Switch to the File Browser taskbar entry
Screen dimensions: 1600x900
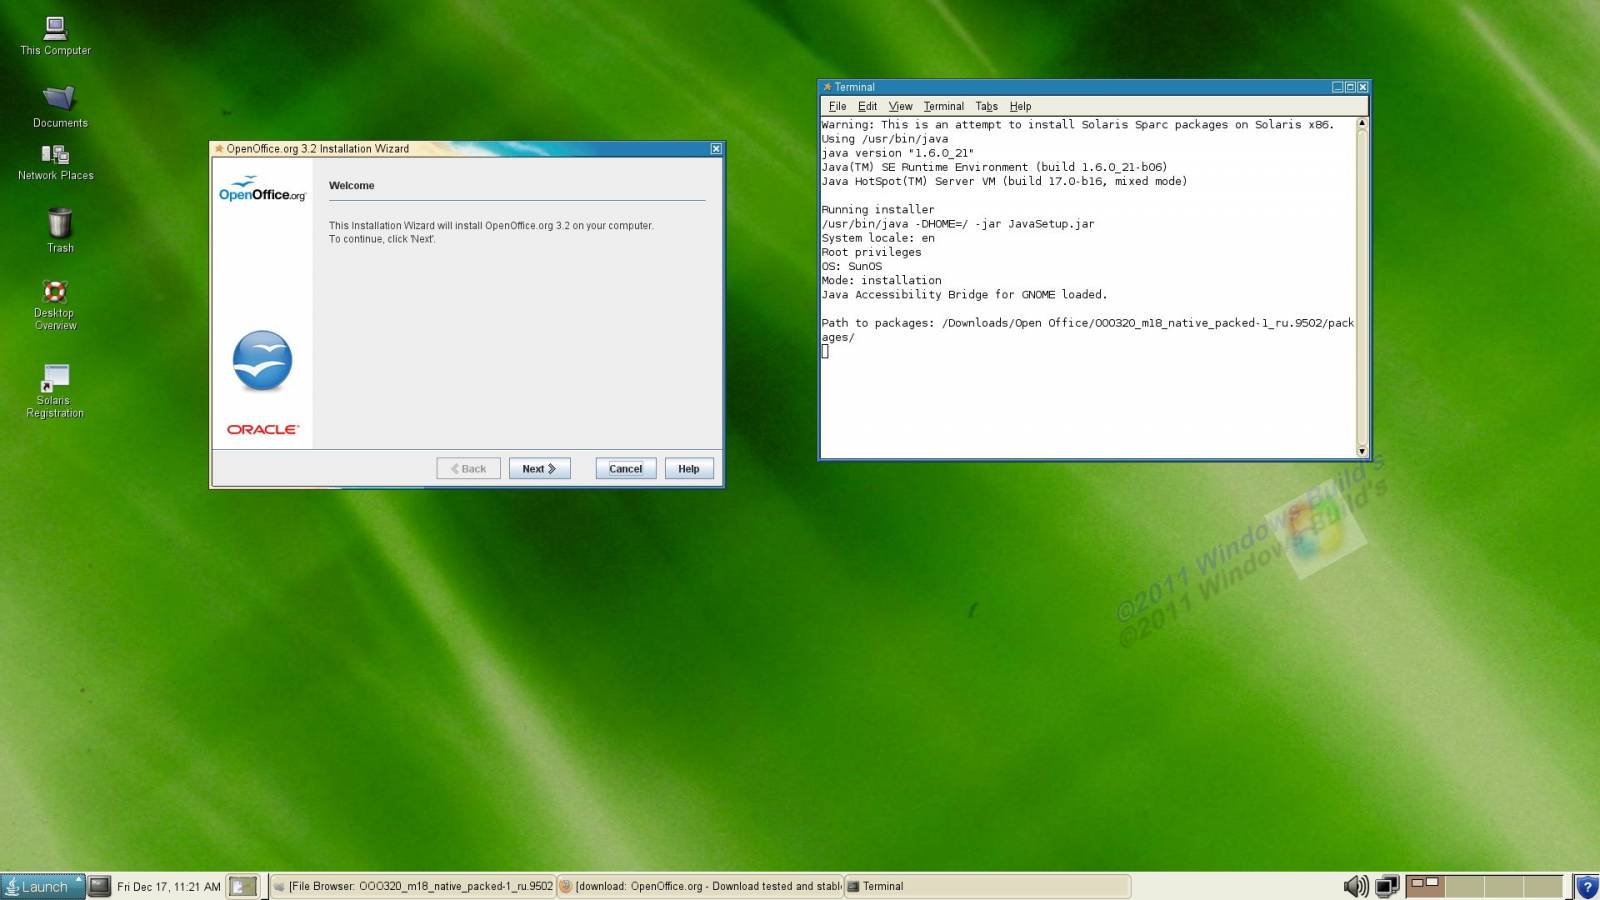(x=413, y=886)
